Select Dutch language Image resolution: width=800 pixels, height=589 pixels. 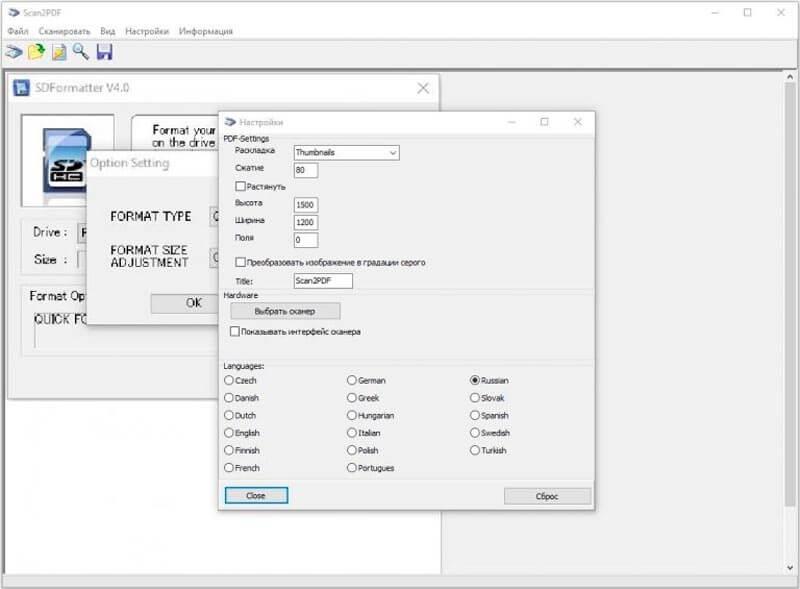tap(229, 415)
